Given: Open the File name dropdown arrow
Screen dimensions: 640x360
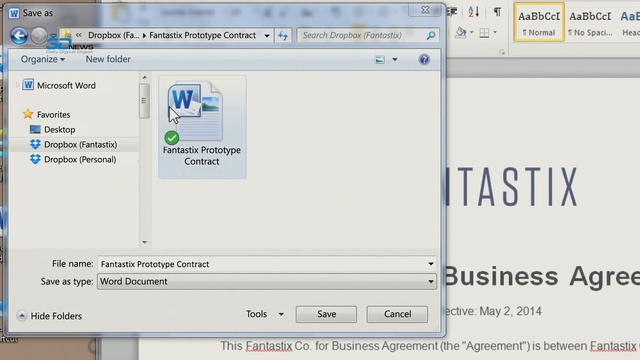Looking at the screenshot, I should click(431, 264).
